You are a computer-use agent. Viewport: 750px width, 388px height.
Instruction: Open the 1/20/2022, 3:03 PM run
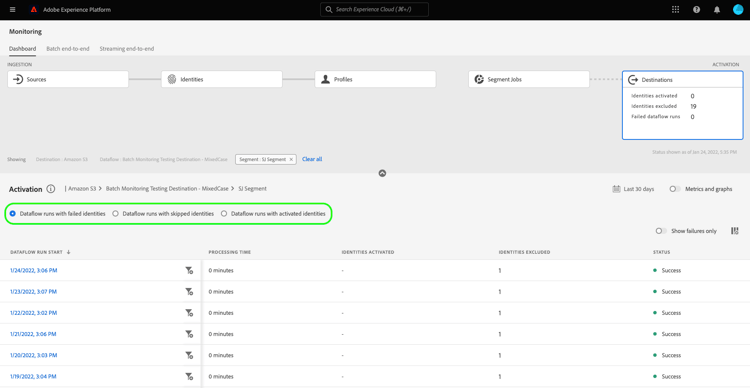click(x=33, y=355)
